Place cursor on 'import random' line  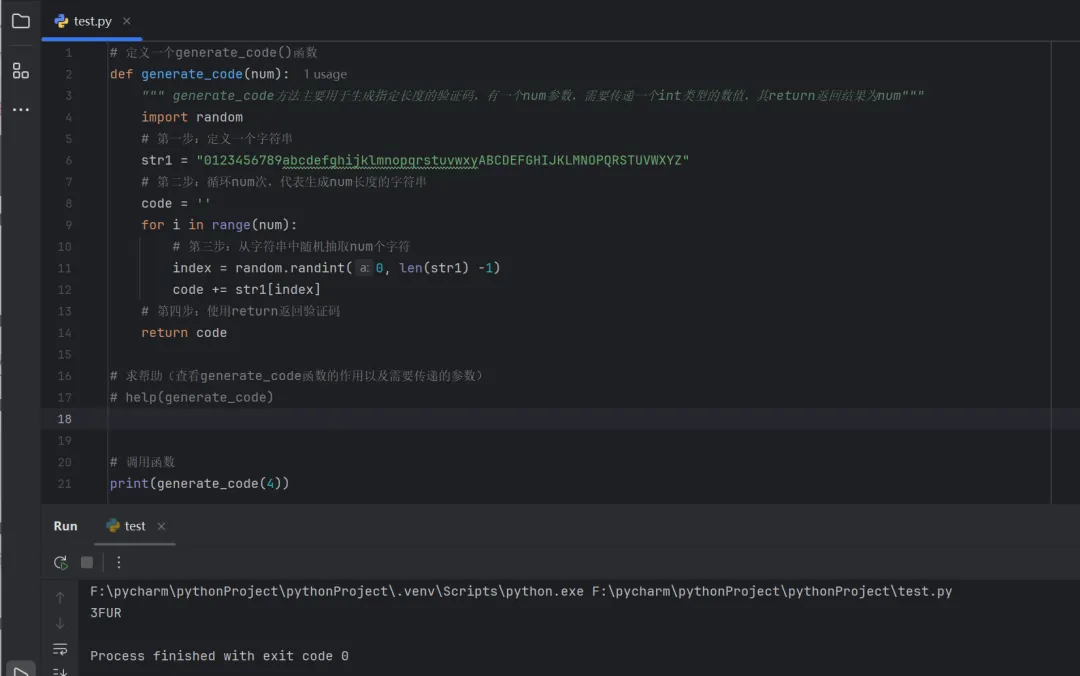pyautogui.click(x=191, y=117)
